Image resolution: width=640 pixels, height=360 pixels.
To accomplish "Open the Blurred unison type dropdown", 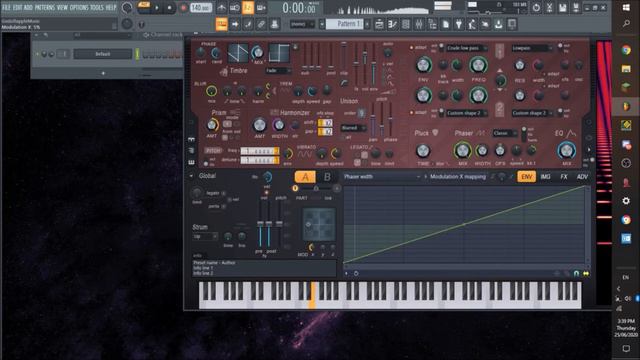I will coord(353,128).
